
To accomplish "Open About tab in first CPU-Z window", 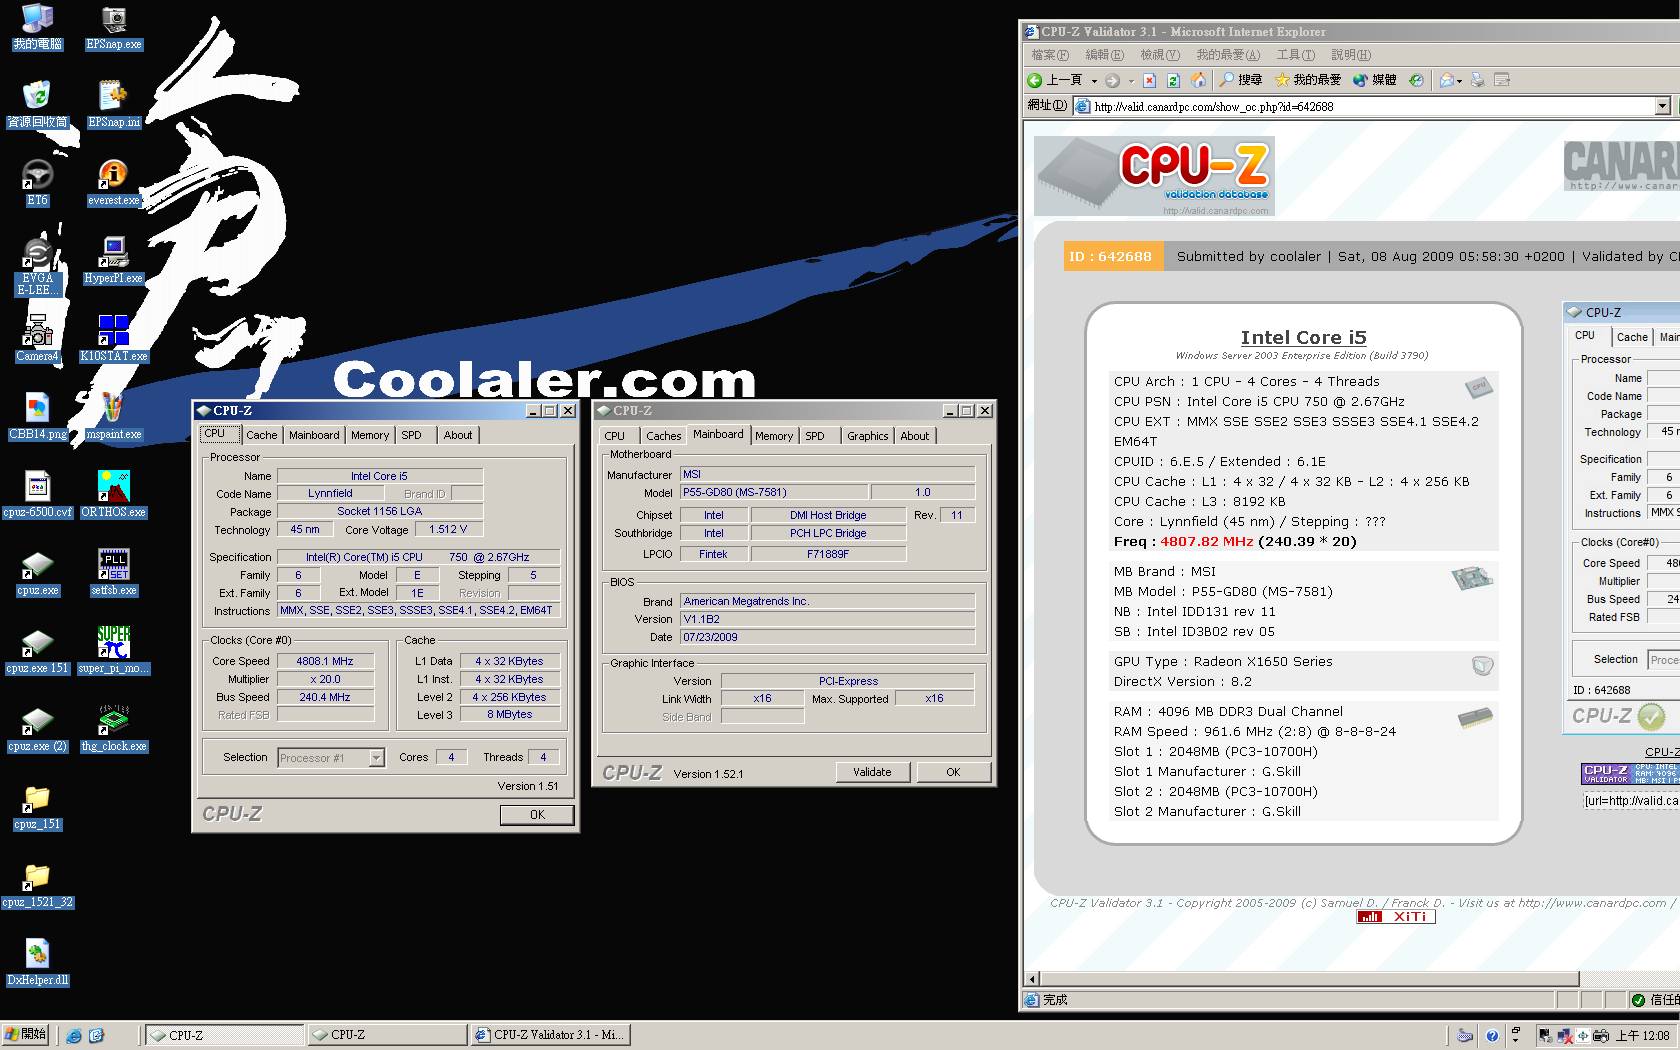I will (458, 435).
